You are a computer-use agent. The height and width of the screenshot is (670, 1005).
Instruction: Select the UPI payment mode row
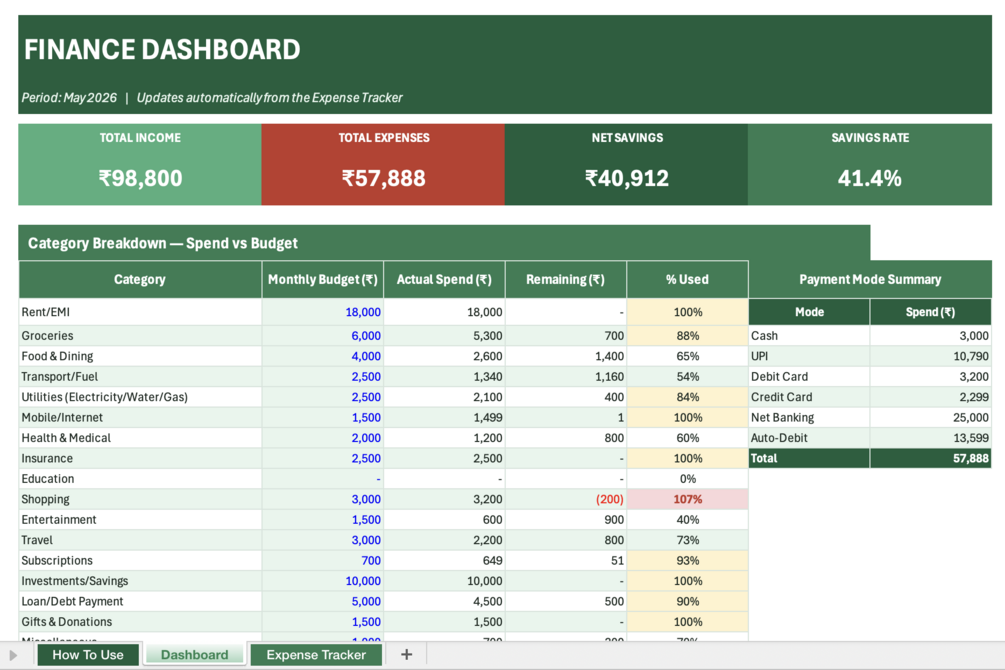click(x=870, y=356)
